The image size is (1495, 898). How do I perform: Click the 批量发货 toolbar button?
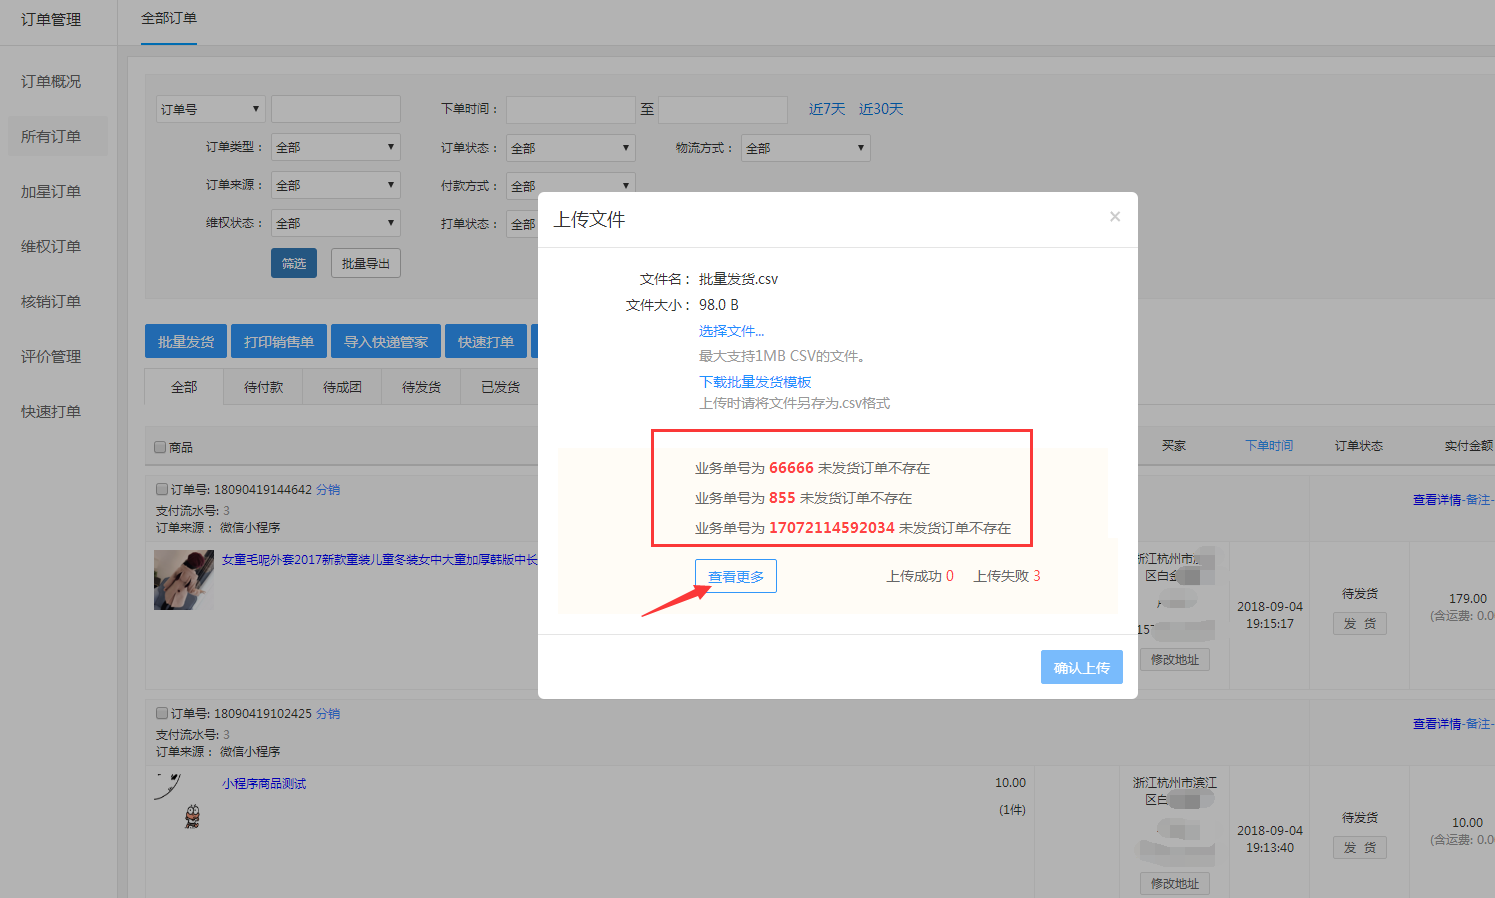click(186, 342)
